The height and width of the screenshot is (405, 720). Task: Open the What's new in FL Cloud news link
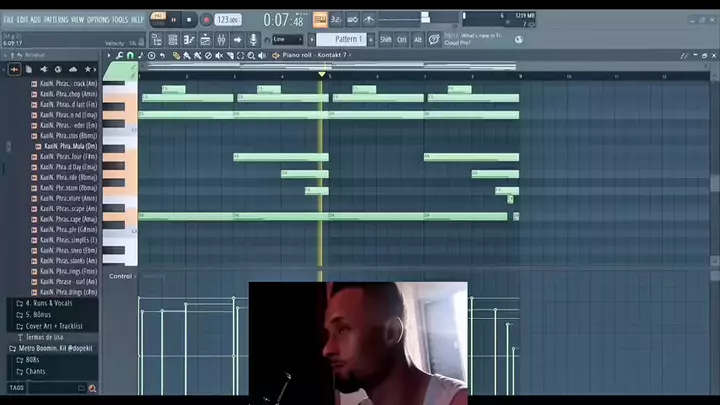[473, 39]
